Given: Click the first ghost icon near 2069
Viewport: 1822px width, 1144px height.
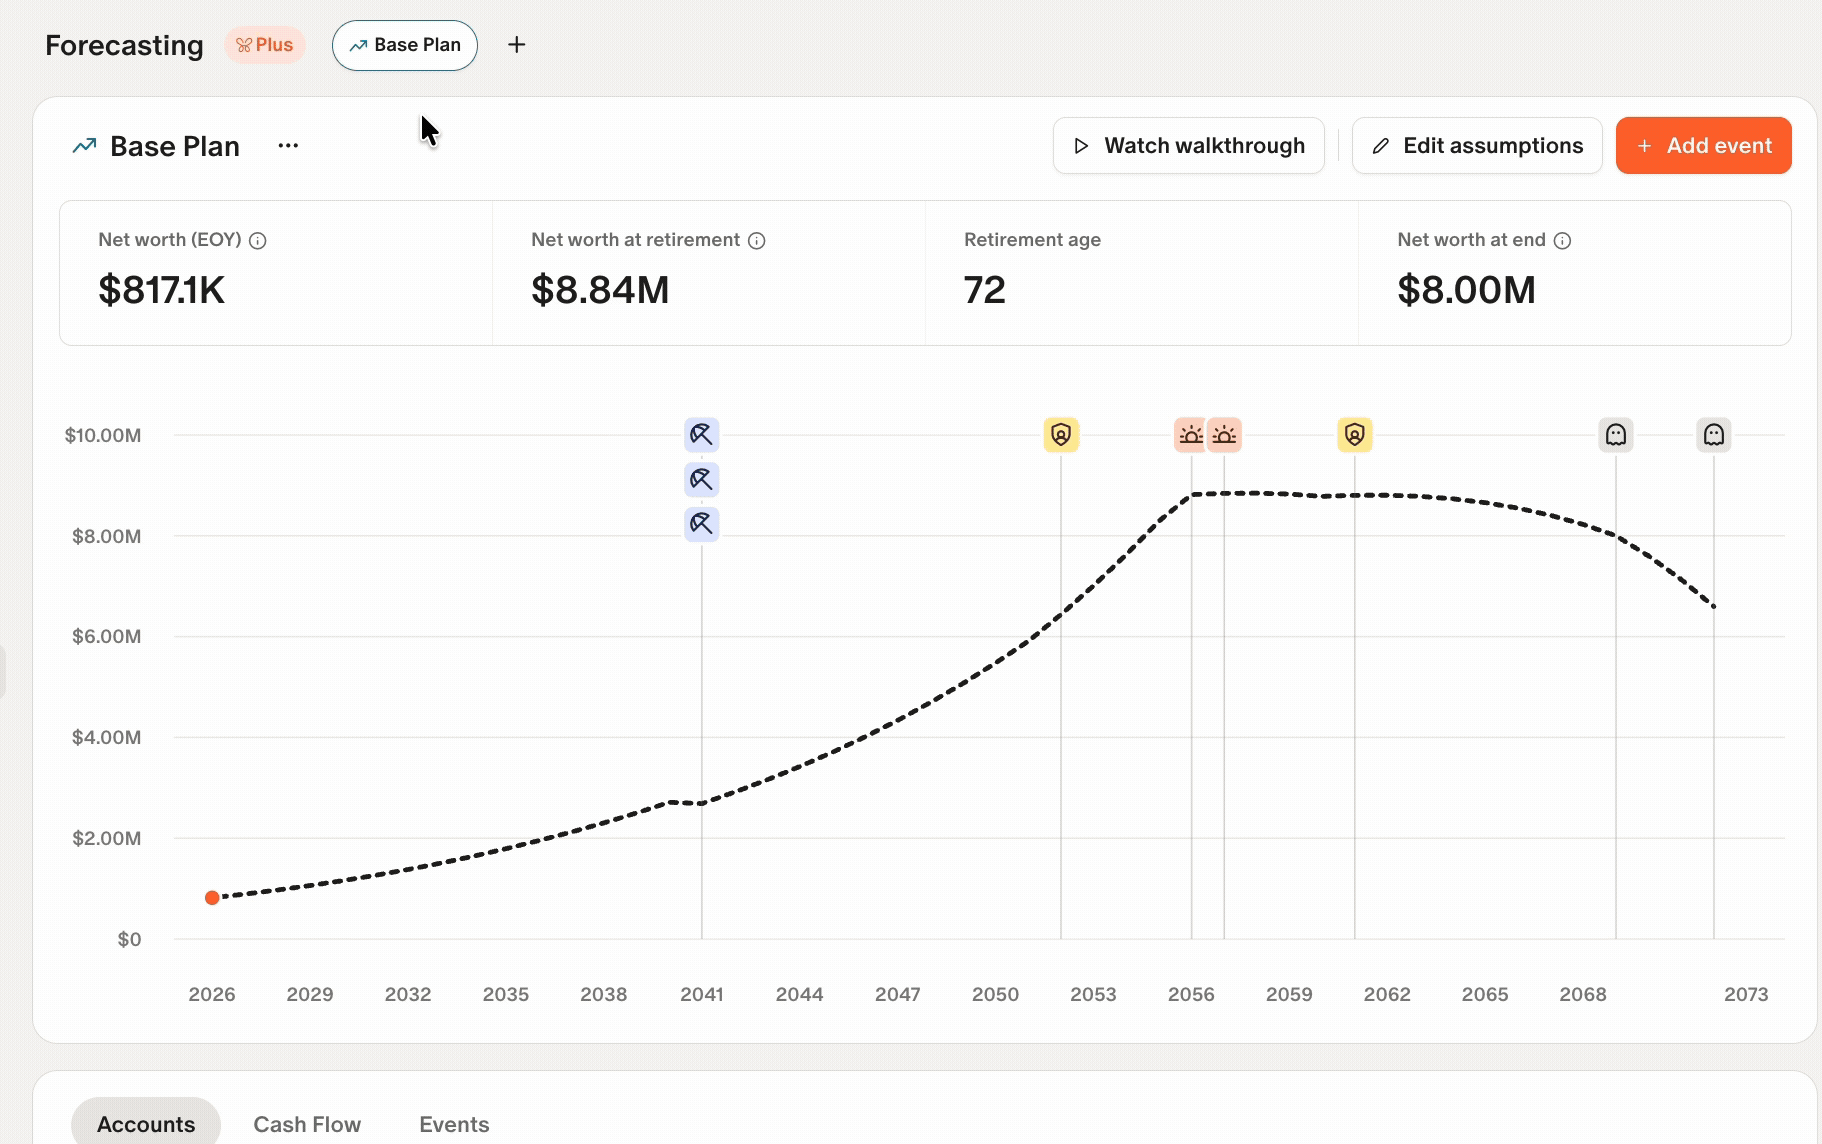Looking at the screenshot, I should pyautogui.click(x=1616, y=435).
